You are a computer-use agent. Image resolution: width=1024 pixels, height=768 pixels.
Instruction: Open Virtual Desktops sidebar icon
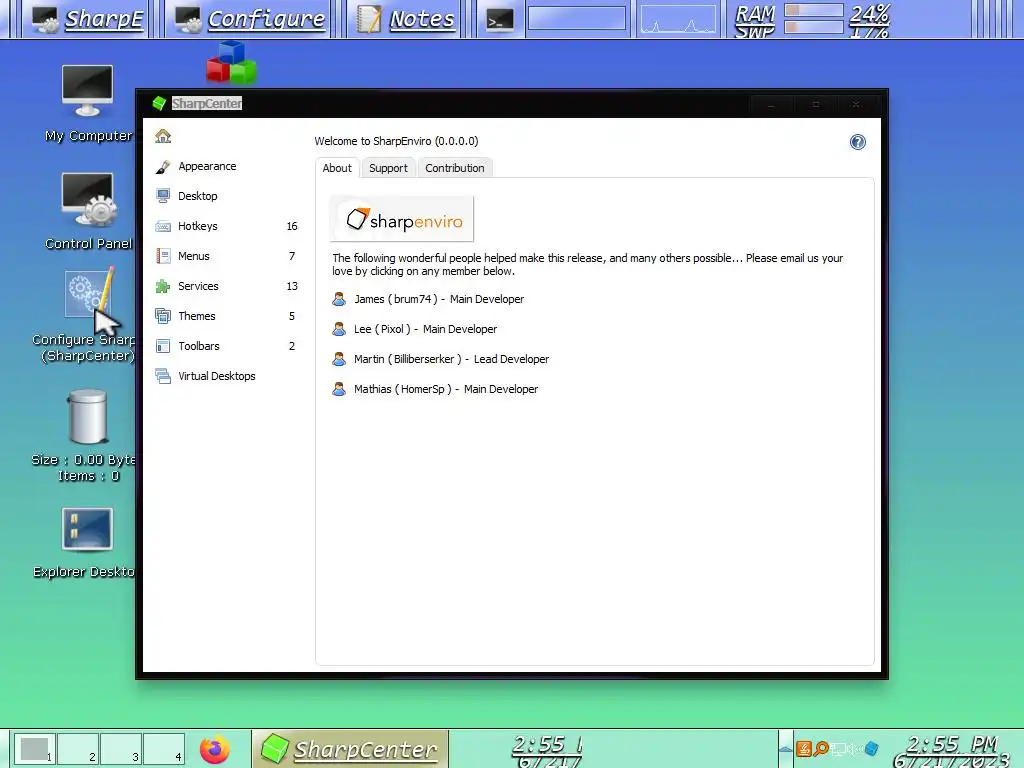coord(163,376)
